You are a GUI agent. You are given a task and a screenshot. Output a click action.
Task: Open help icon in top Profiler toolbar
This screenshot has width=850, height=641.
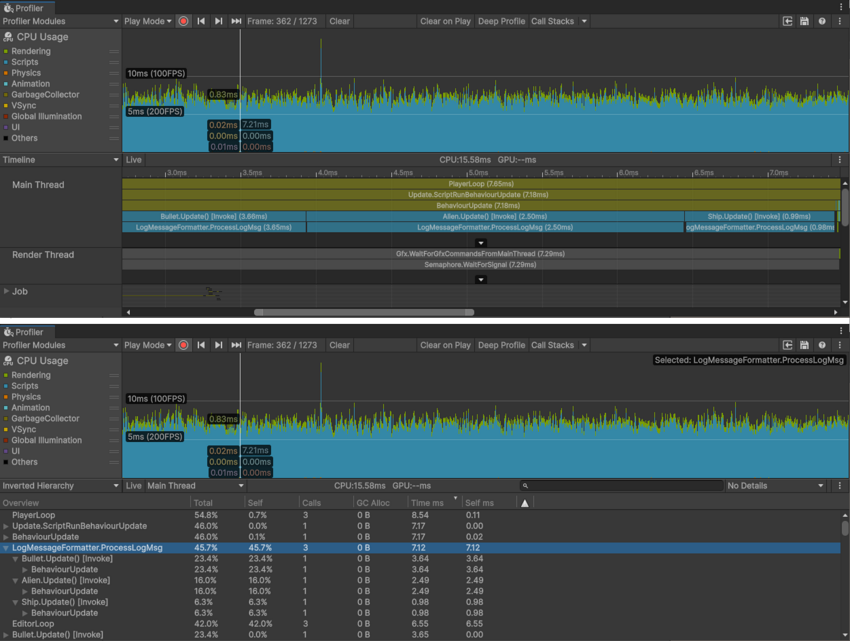tap(822, 21)
